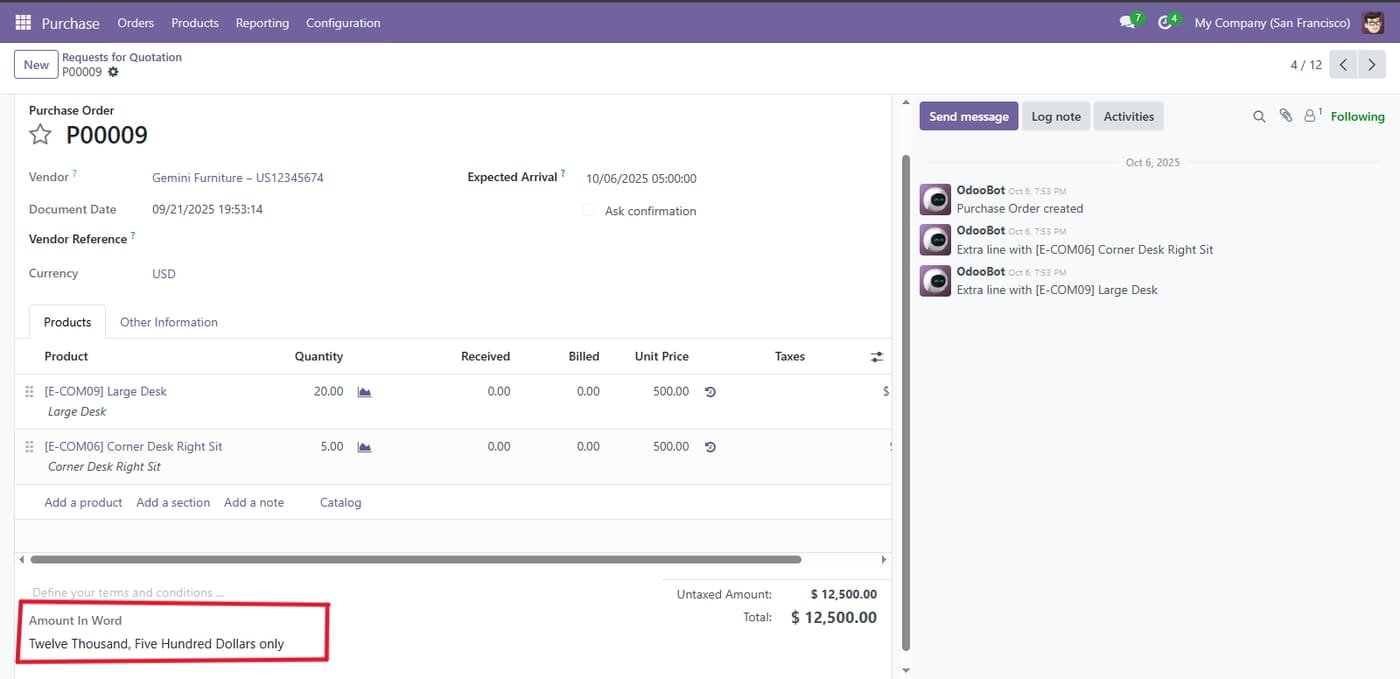Click the Activities button

[1129, 116]
